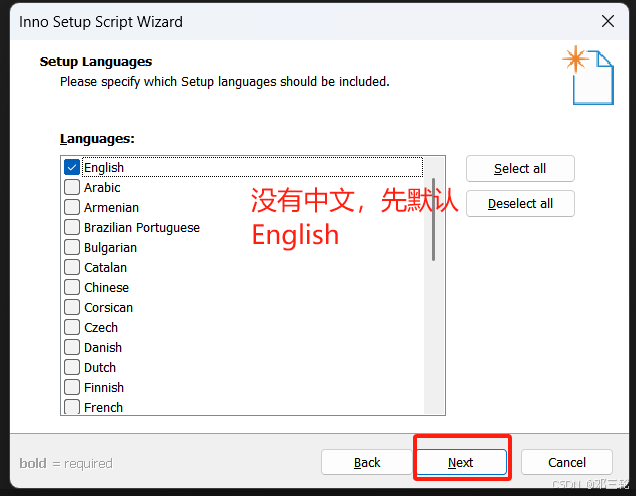Tick the French language checkbox
Screen dimensions: 636x496
[72, 407]
